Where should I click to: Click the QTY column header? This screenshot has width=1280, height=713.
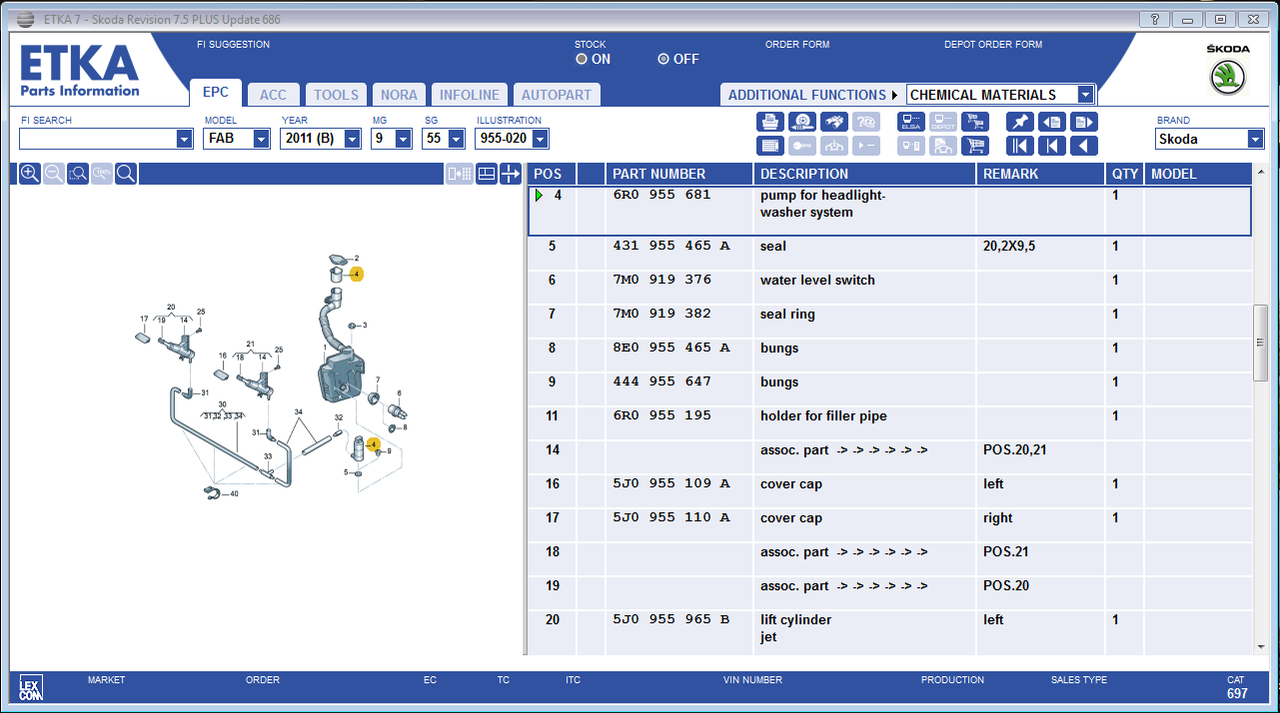[1125, 174]
